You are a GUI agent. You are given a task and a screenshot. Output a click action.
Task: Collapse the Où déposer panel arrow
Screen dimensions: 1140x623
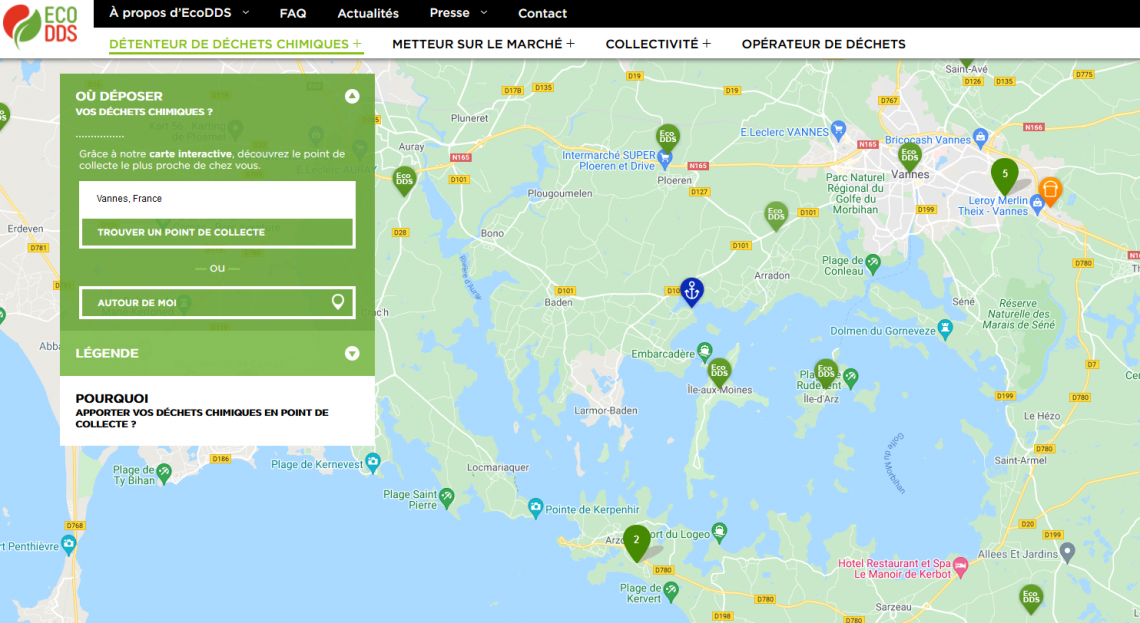352,96
